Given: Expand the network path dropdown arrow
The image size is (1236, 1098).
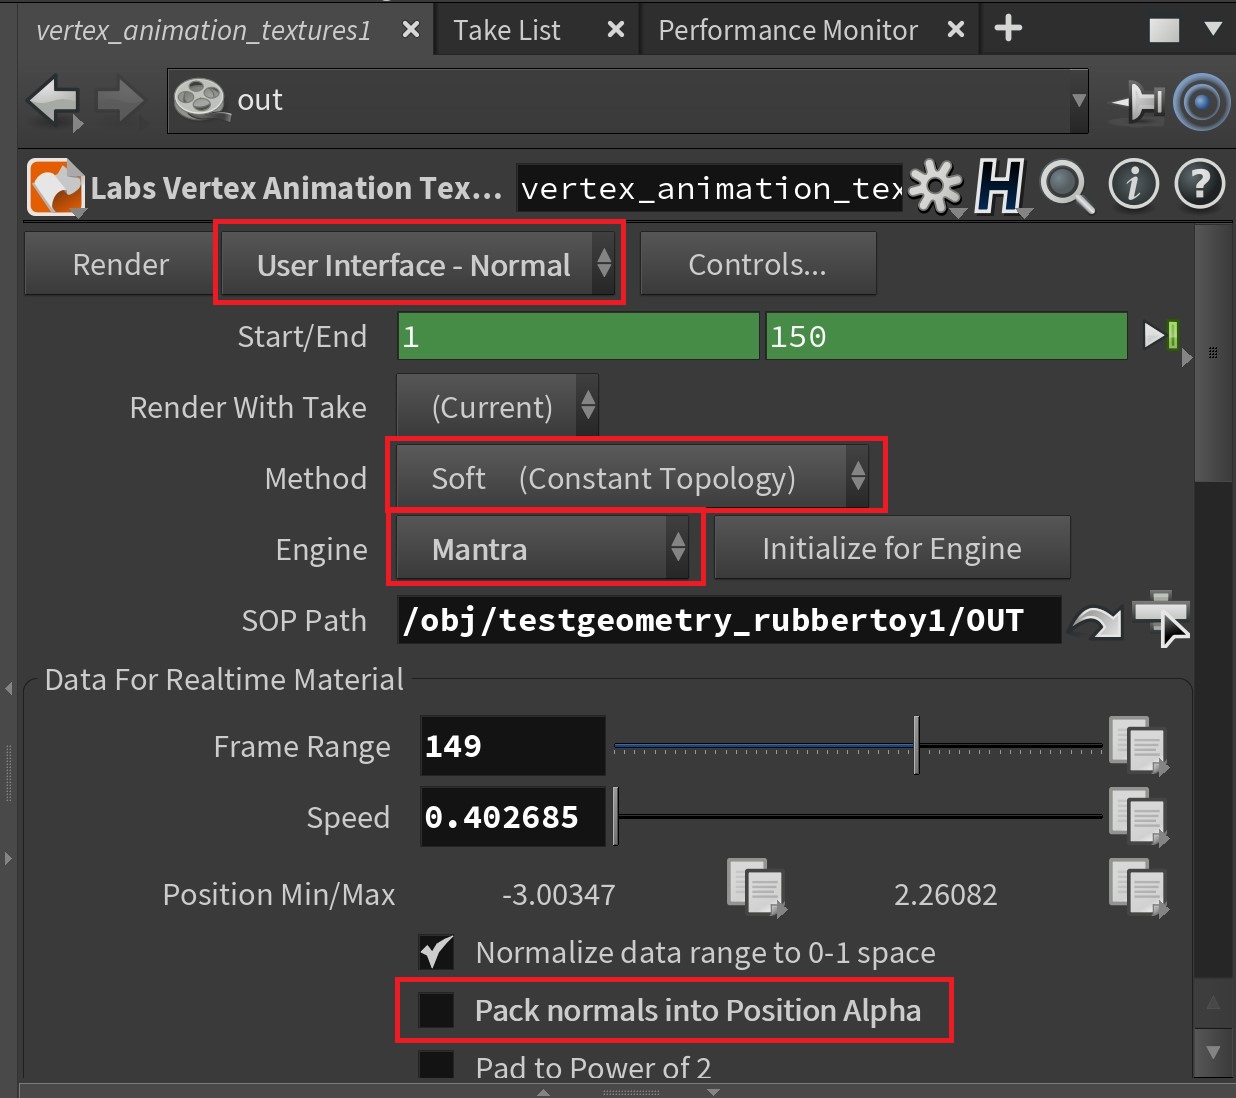Looking at the screenshot, I should pyautogui.click(x=1079, y=100).
